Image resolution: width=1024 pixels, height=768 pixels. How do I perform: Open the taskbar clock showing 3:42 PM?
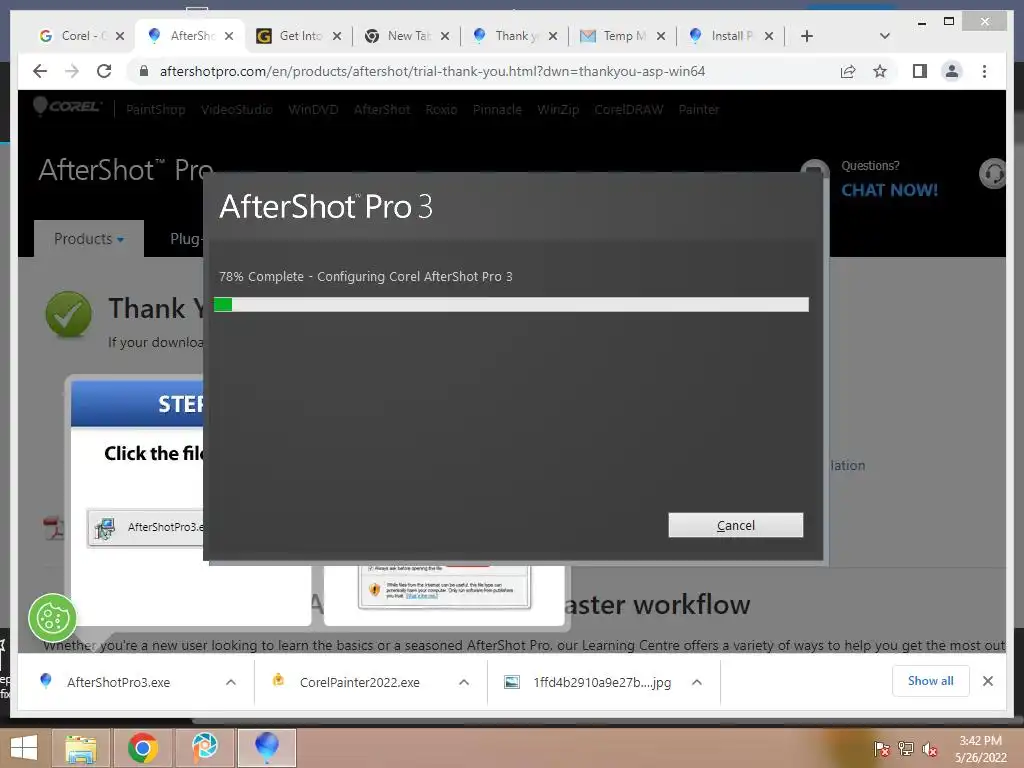[x=980, y=749]
